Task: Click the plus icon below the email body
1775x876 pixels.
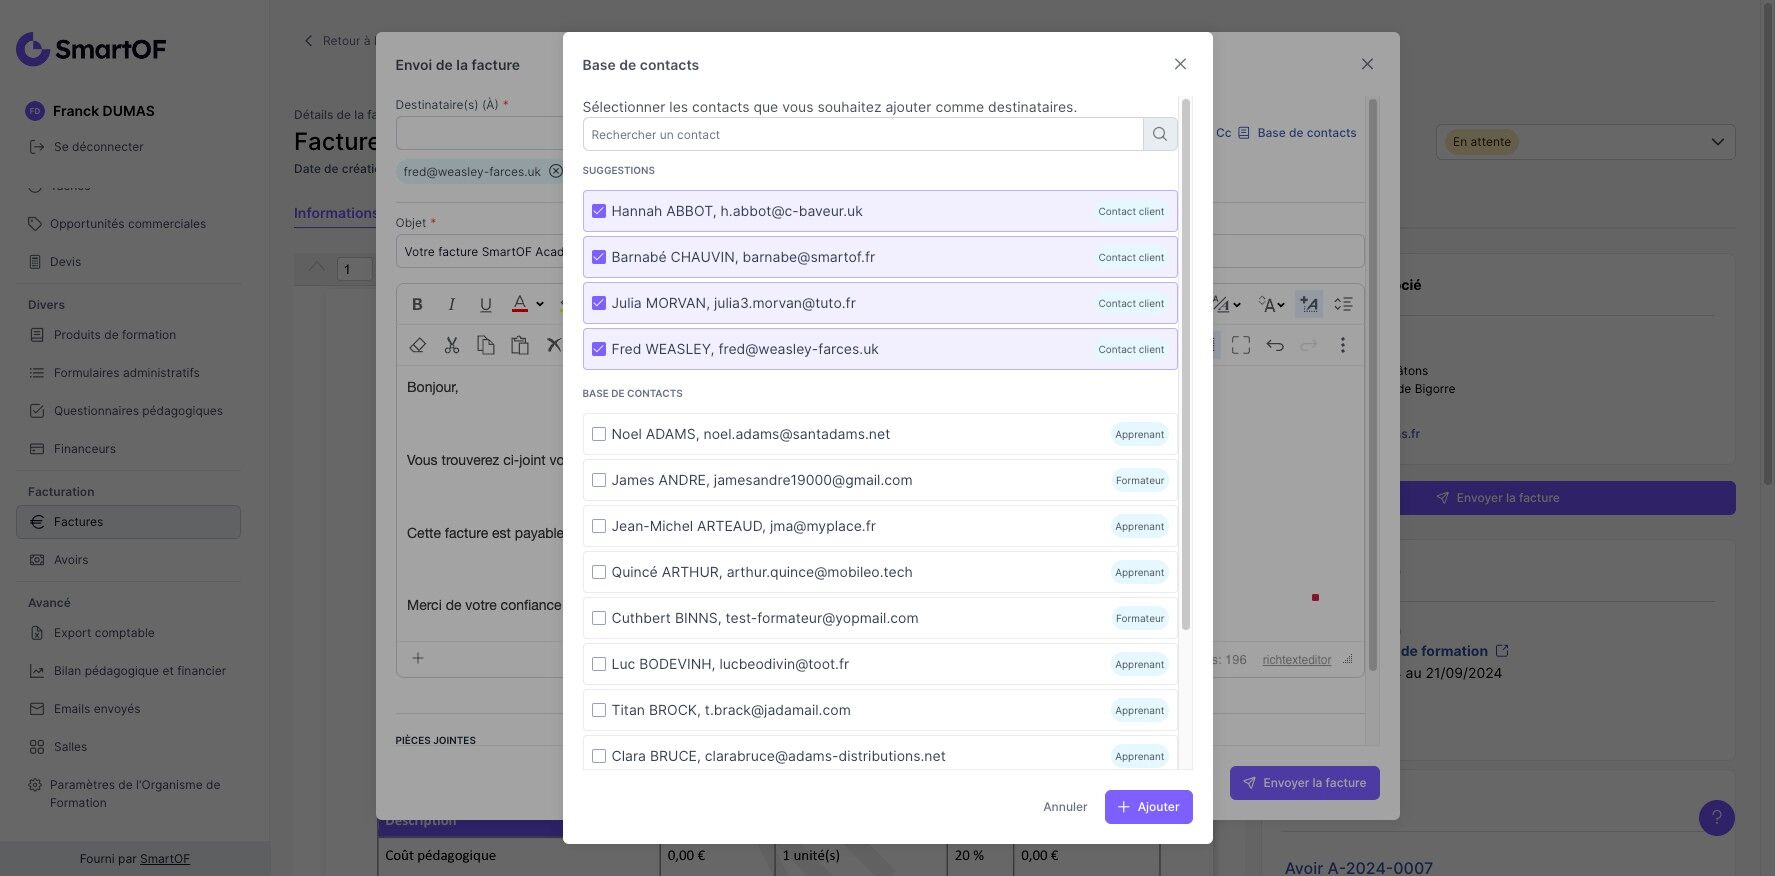Action: (x=418, y=658)
